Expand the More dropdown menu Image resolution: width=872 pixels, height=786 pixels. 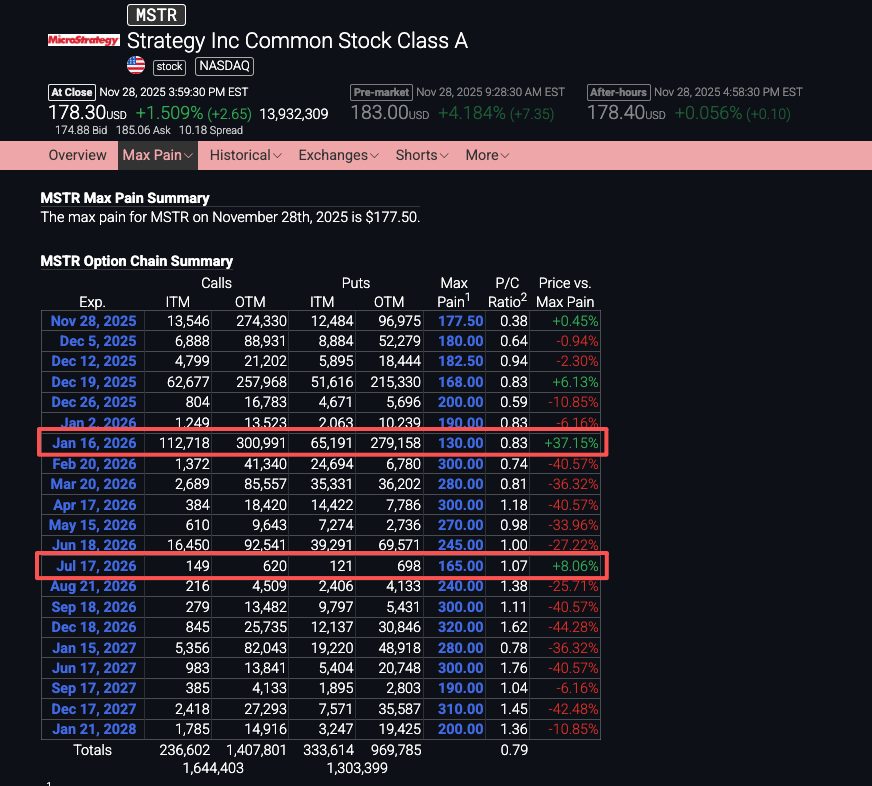pos(487,155)
